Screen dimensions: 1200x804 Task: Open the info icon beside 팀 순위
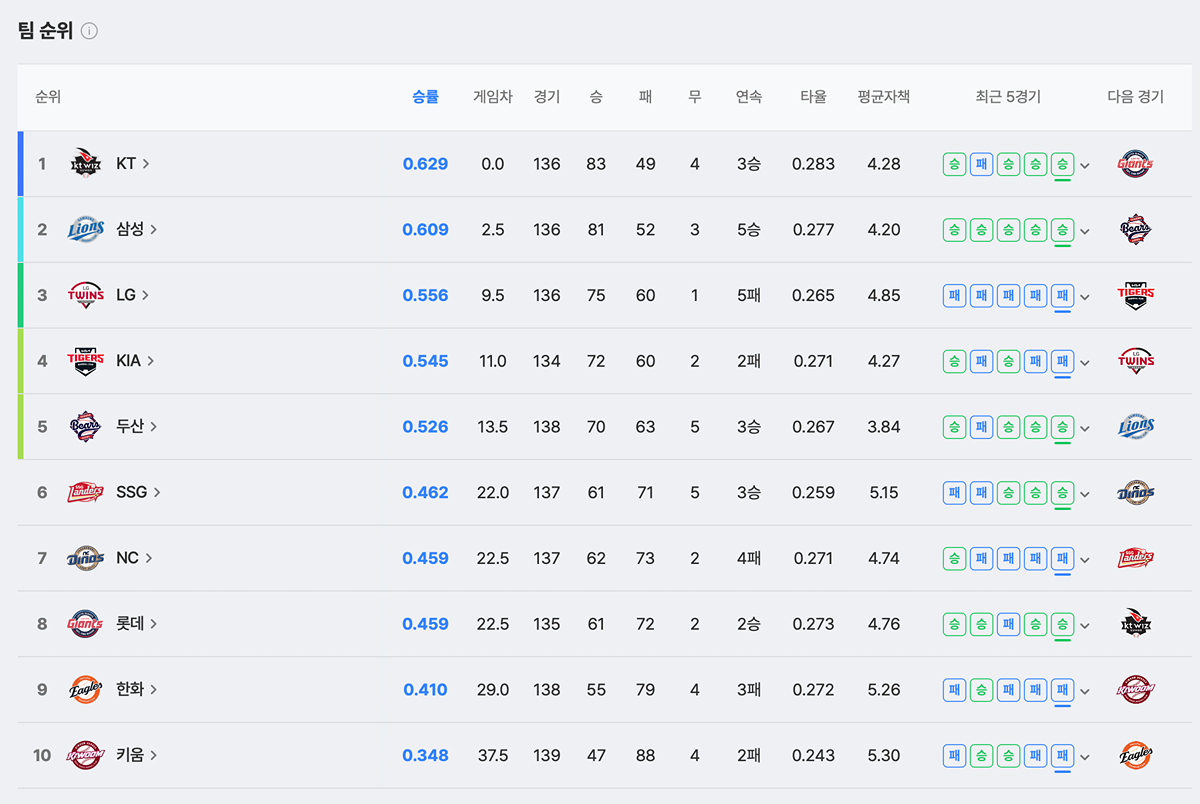[89, 31]
